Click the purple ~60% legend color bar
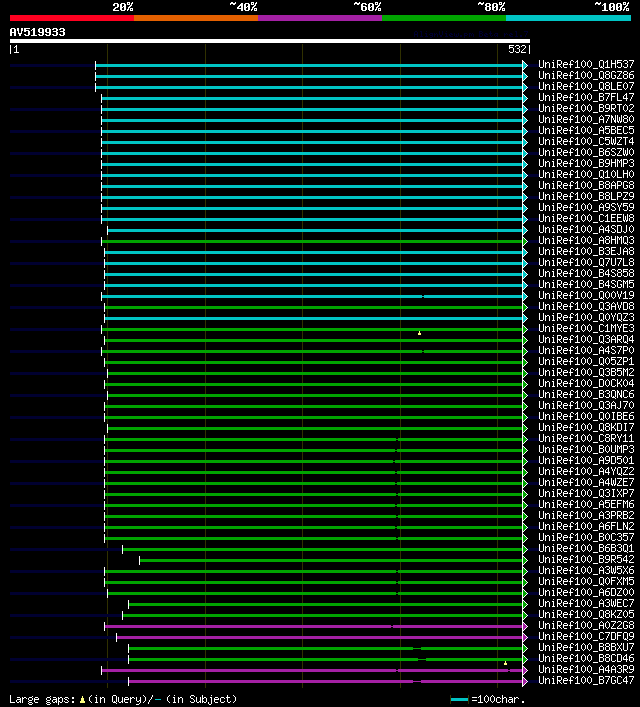The width and height of the screenshot is (640, 707). click(x=320, y=18)
